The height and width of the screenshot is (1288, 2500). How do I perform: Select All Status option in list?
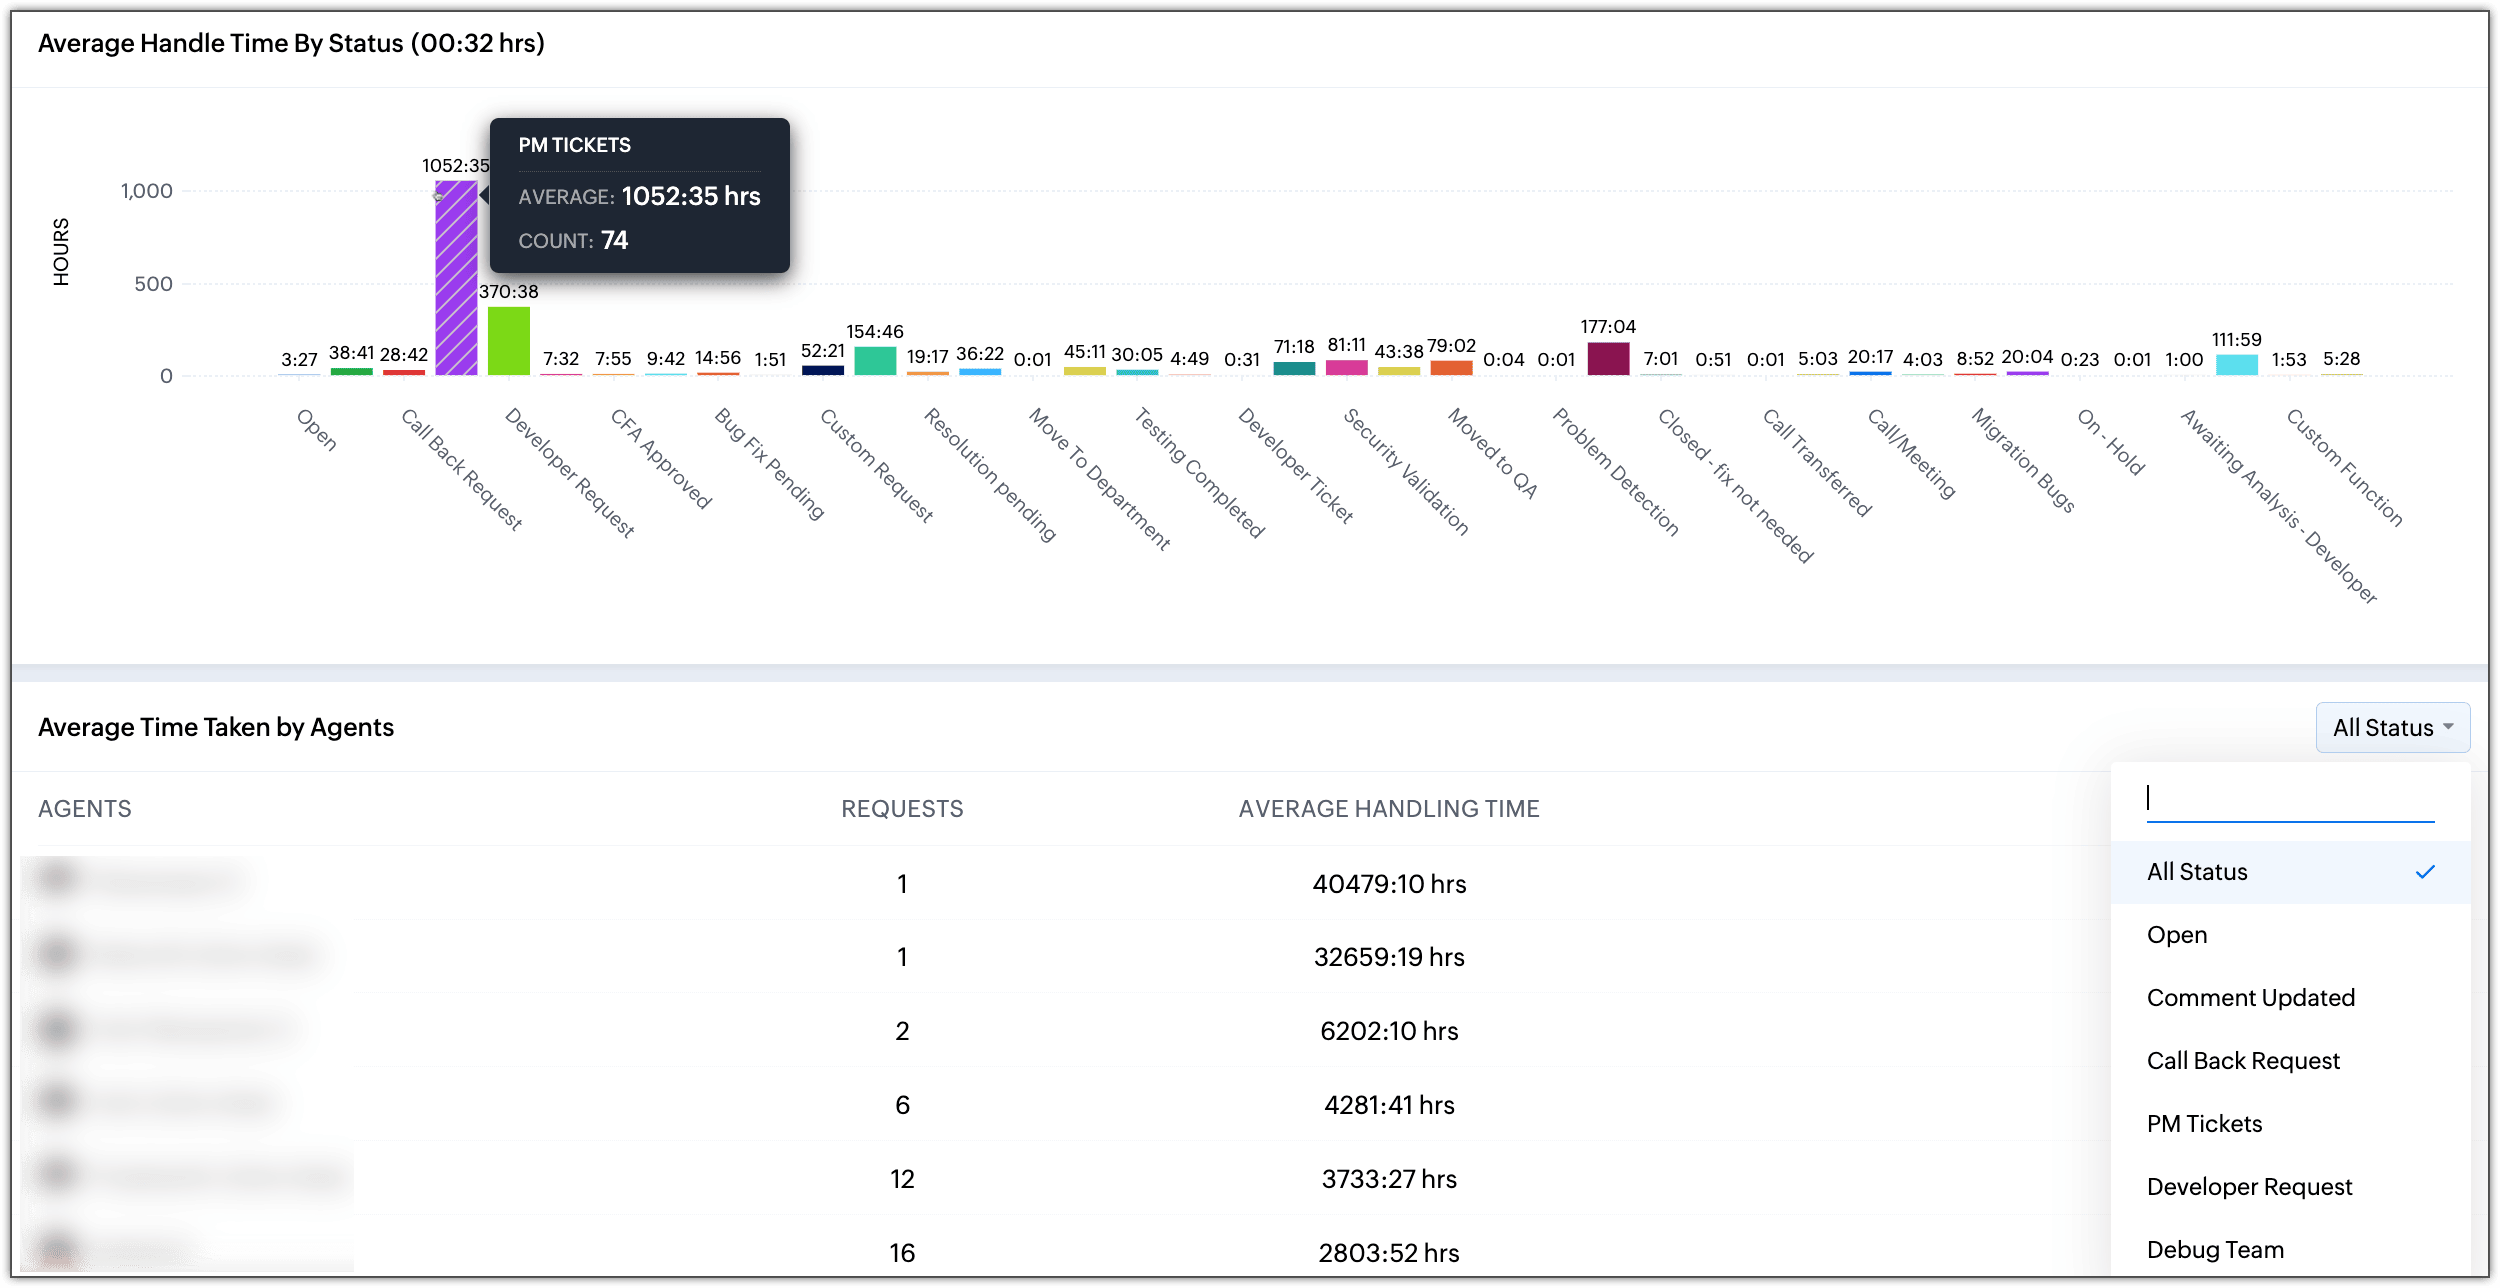(2197, 872)
